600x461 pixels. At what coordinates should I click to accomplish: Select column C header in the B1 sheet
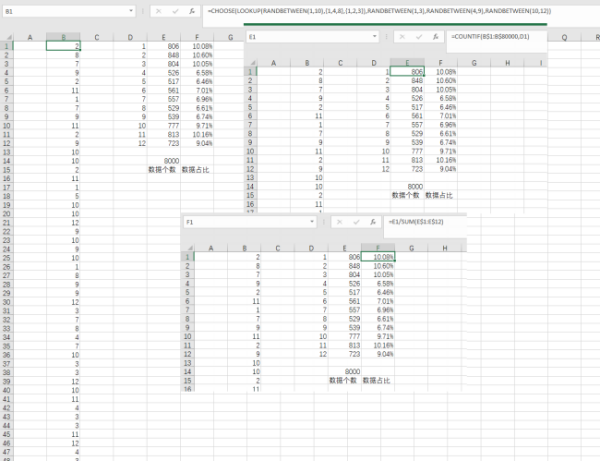pos(96,37)
